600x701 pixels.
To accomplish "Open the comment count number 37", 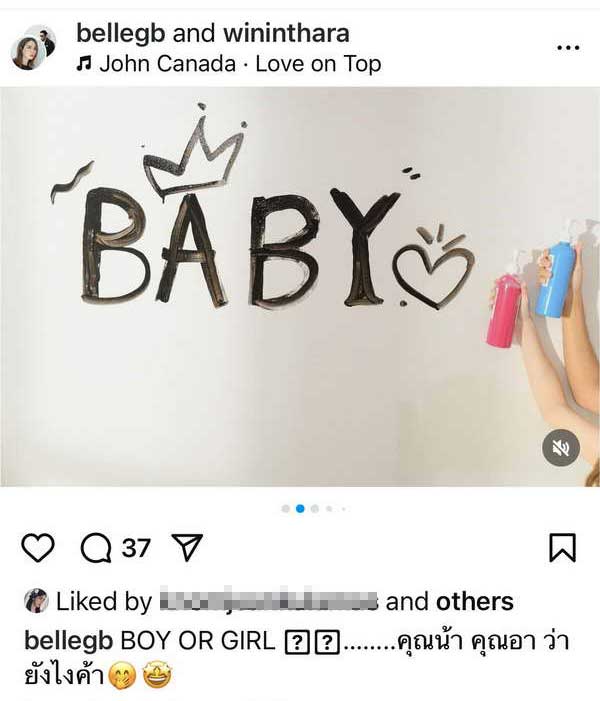I will 136,548.
